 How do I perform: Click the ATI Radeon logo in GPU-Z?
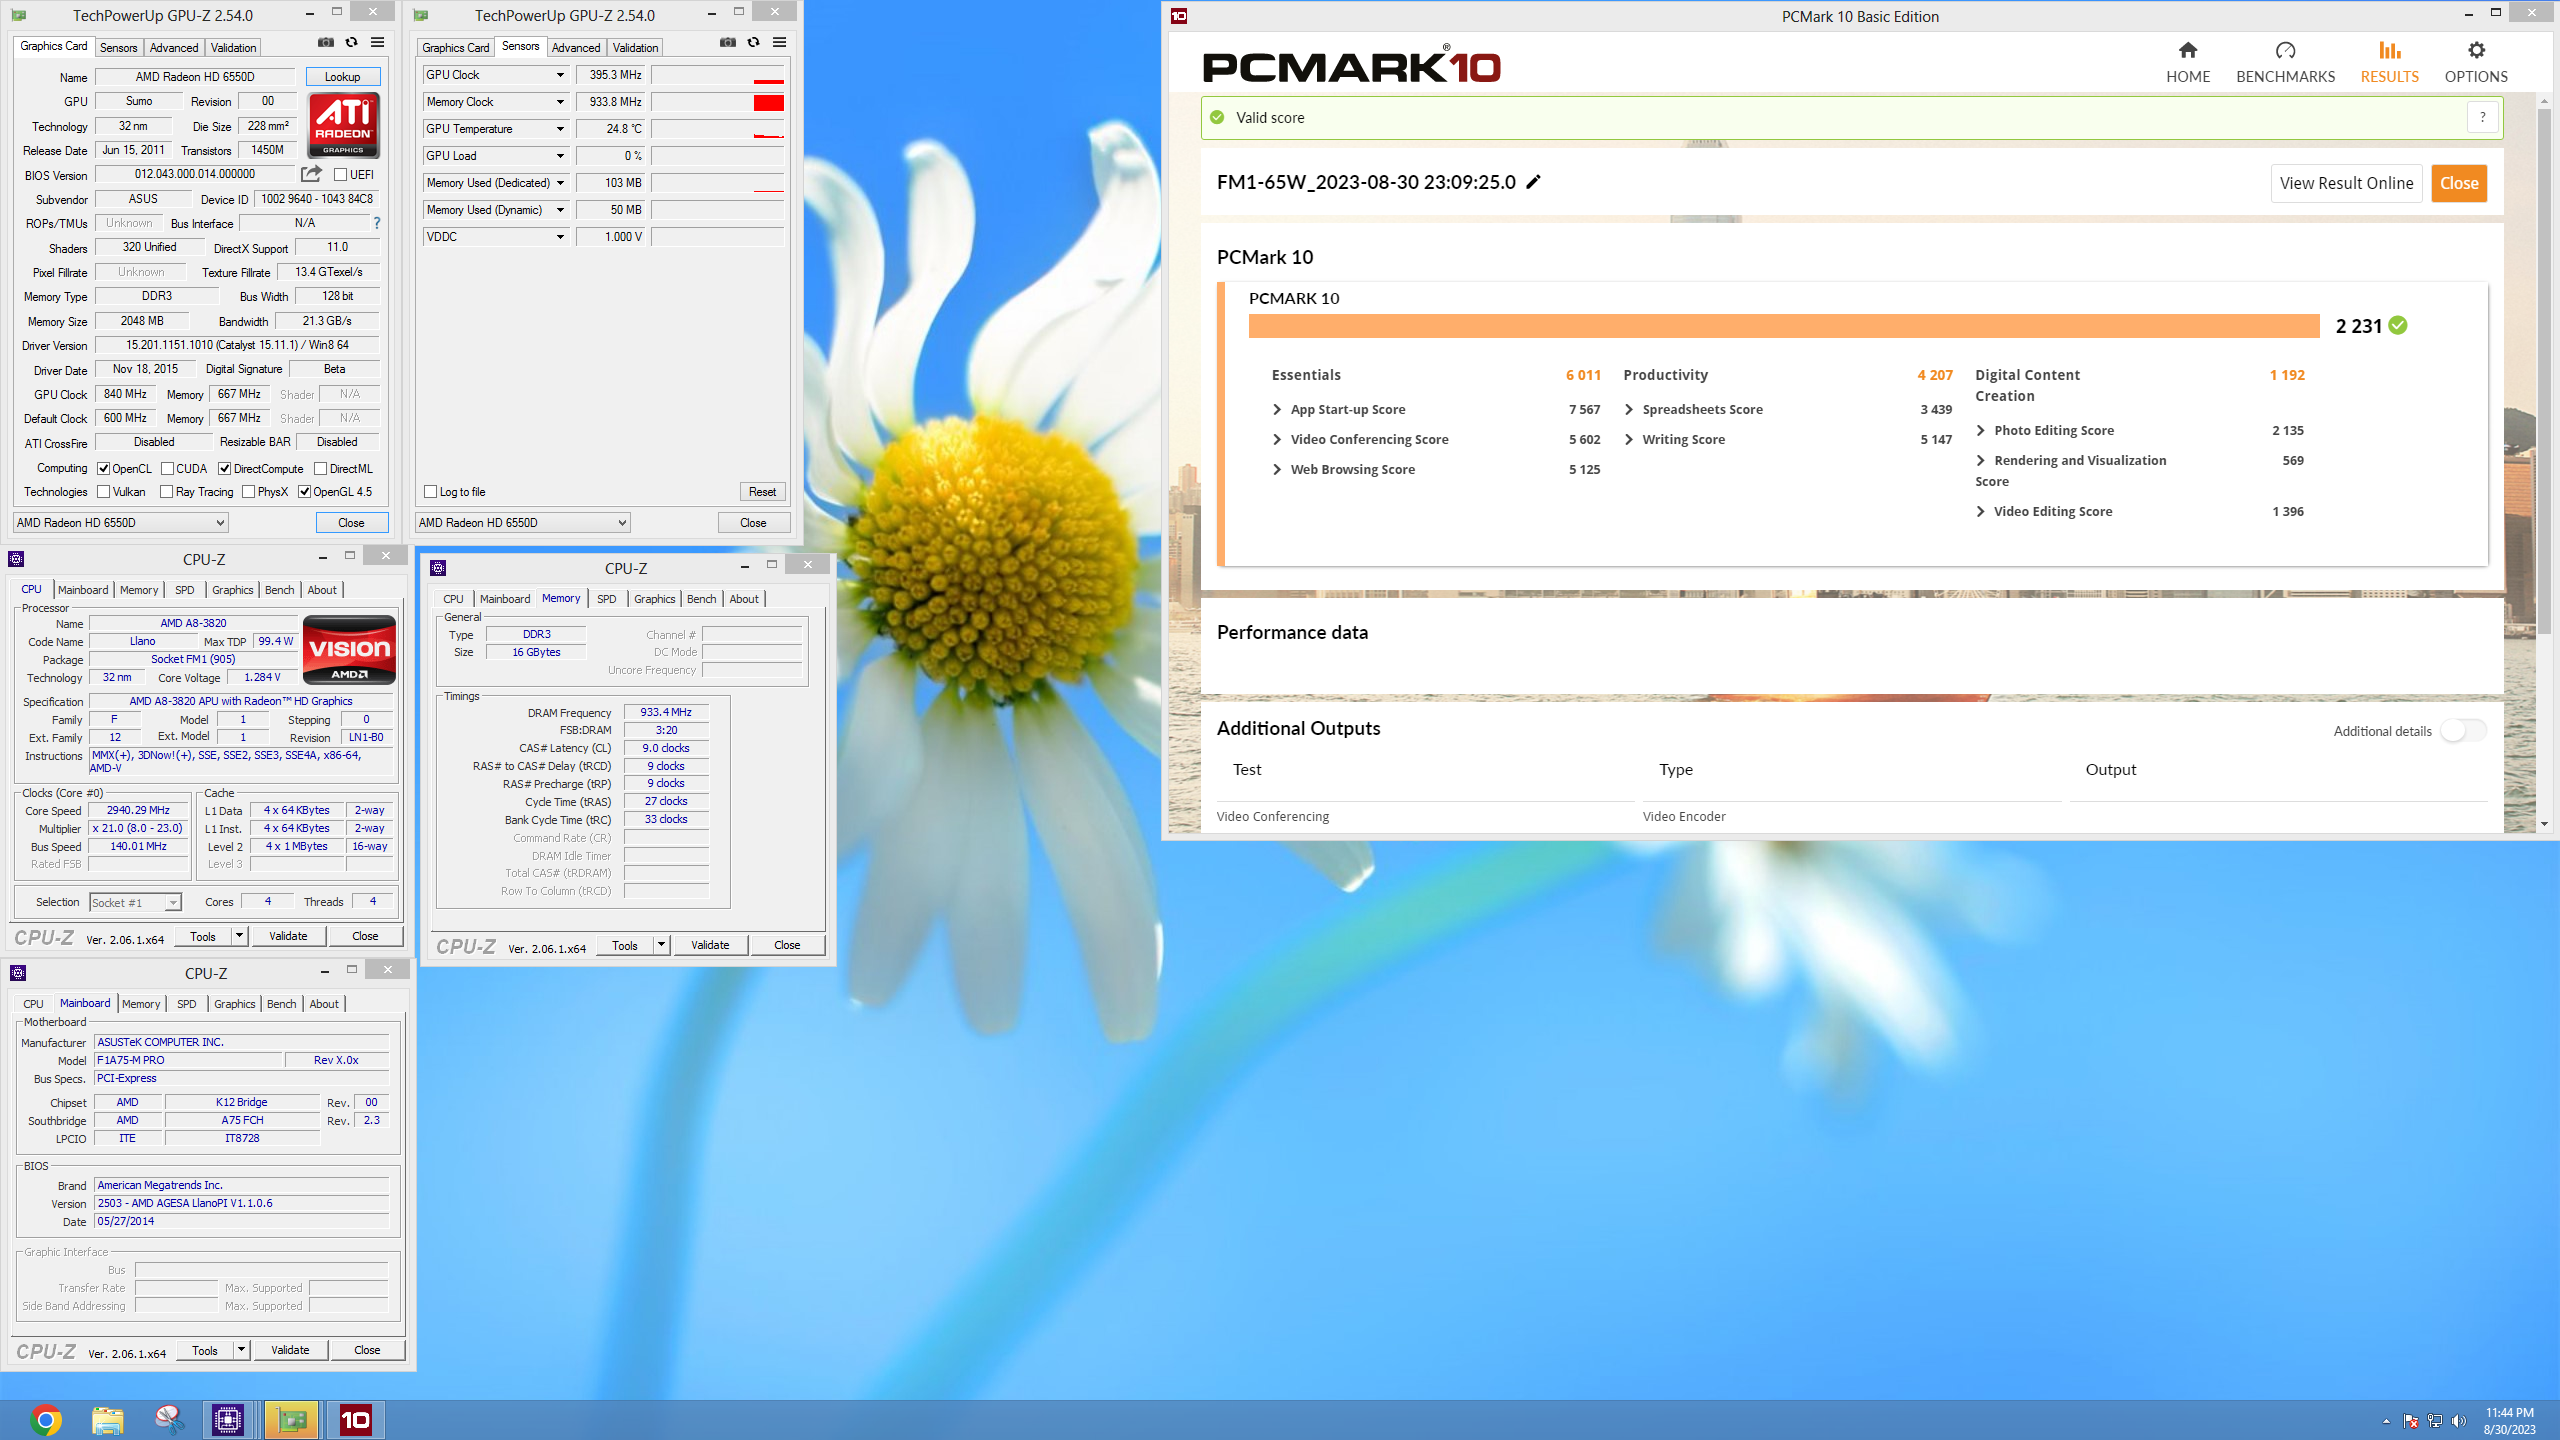[x=343, y=125]
